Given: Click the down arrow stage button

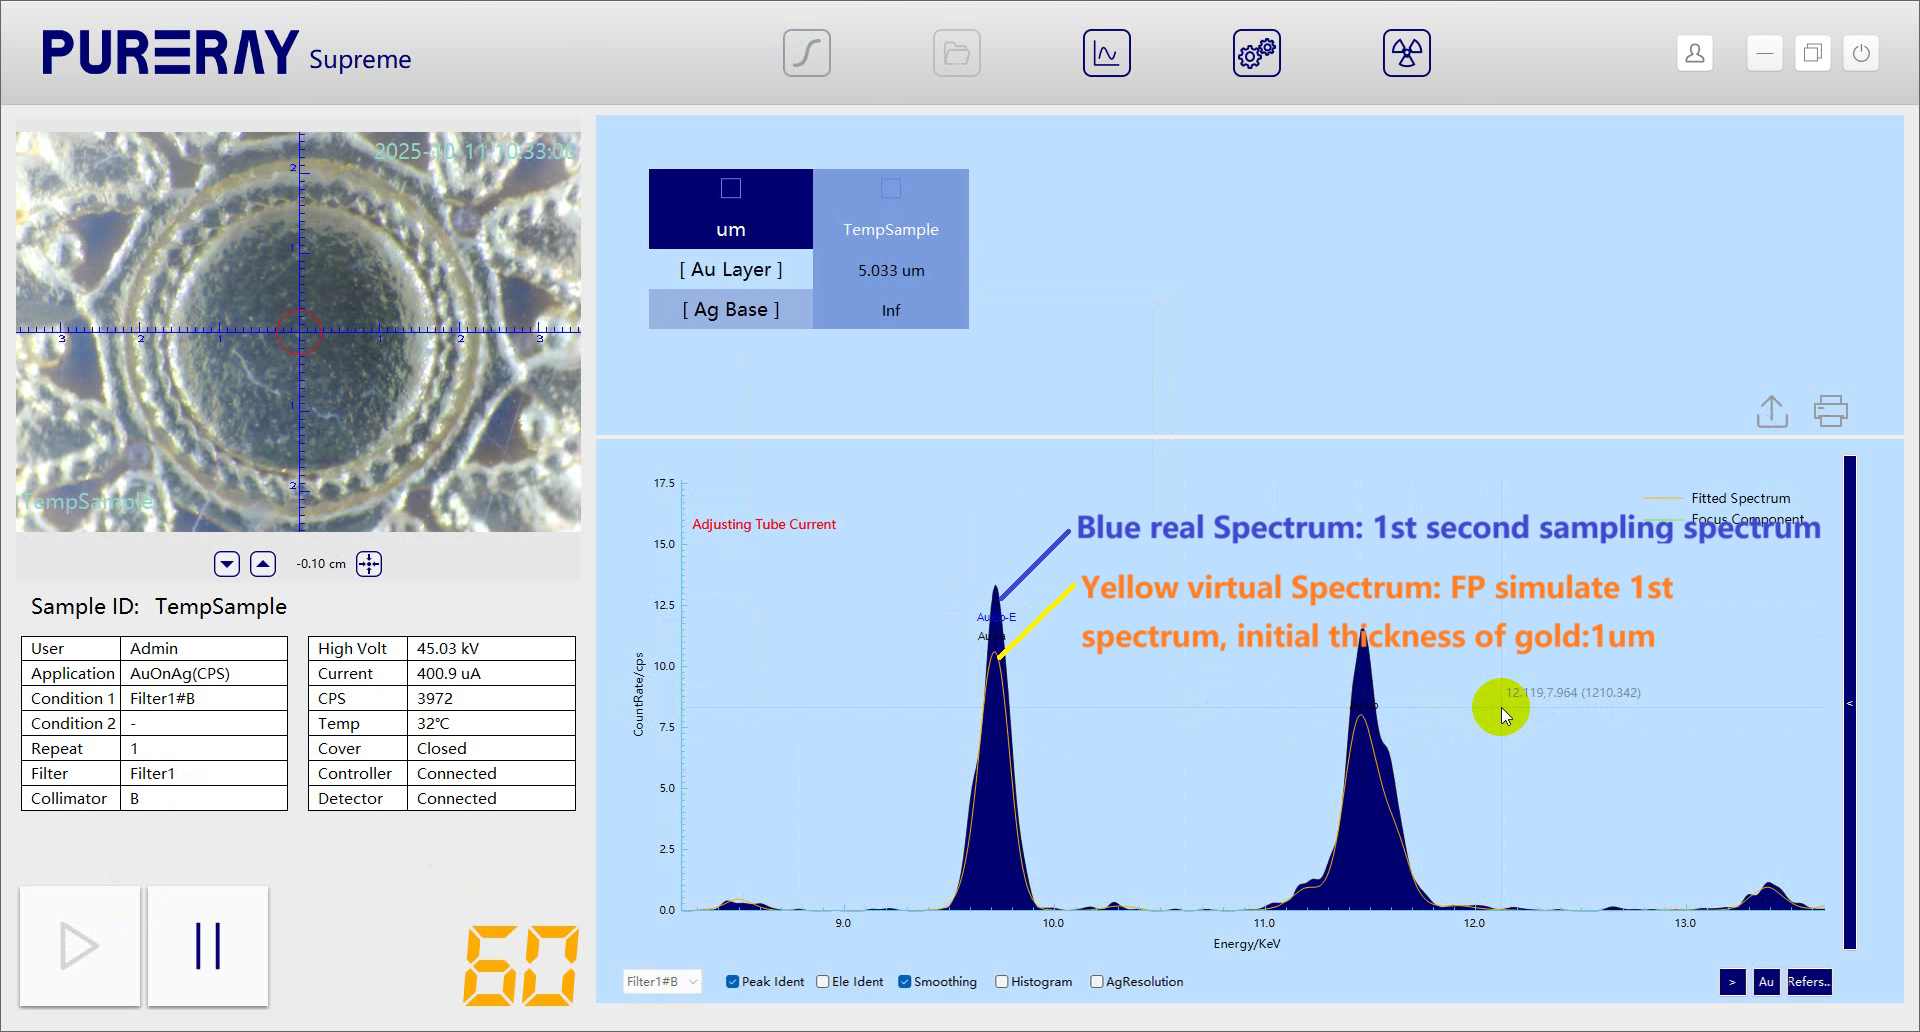Looking at the screenshot, I should click(227, 564).
